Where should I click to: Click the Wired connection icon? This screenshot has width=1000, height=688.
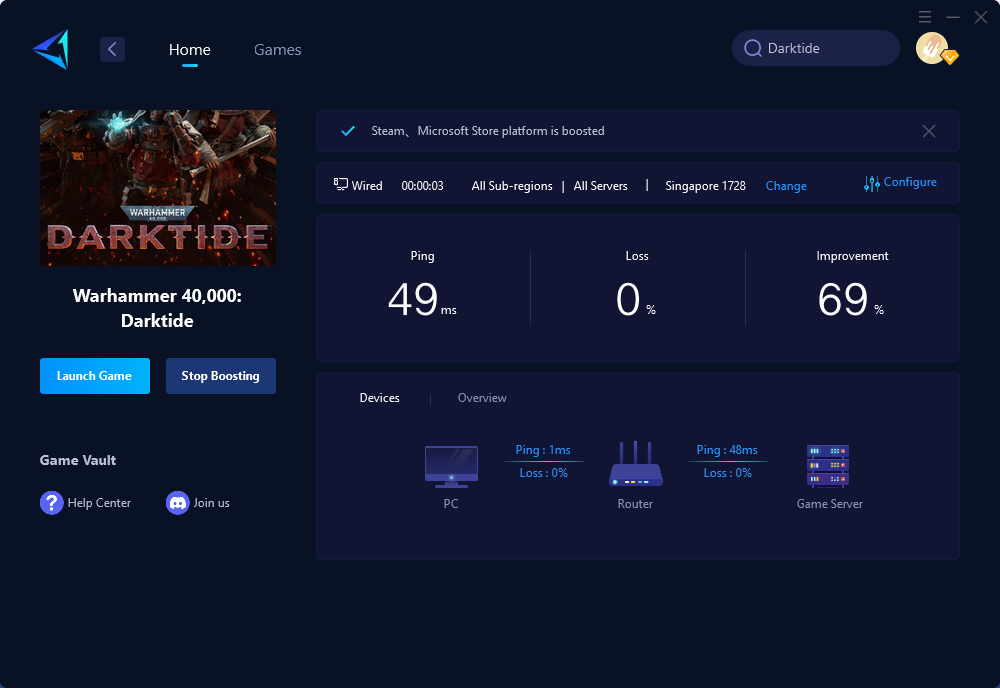[x=341, y=185]
